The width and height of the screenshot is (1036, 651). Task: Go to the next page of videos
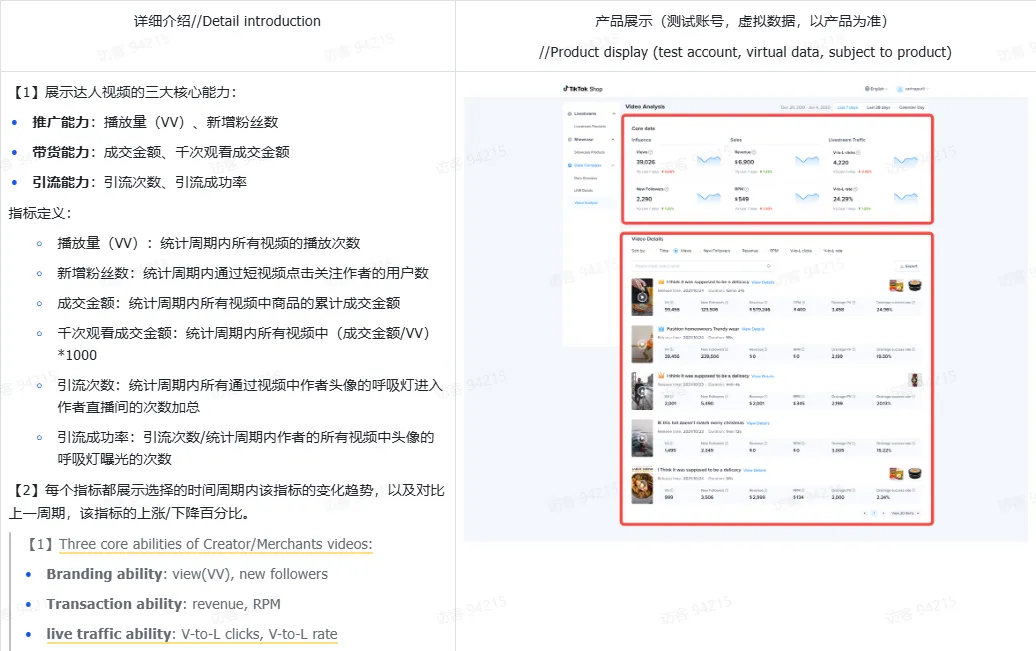pos(883,514)
